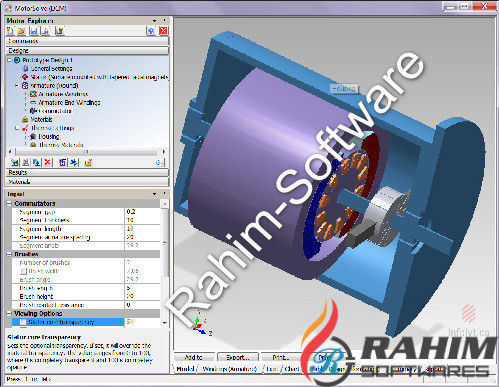Click the Stator core transparency value 50

click(142, 322)
